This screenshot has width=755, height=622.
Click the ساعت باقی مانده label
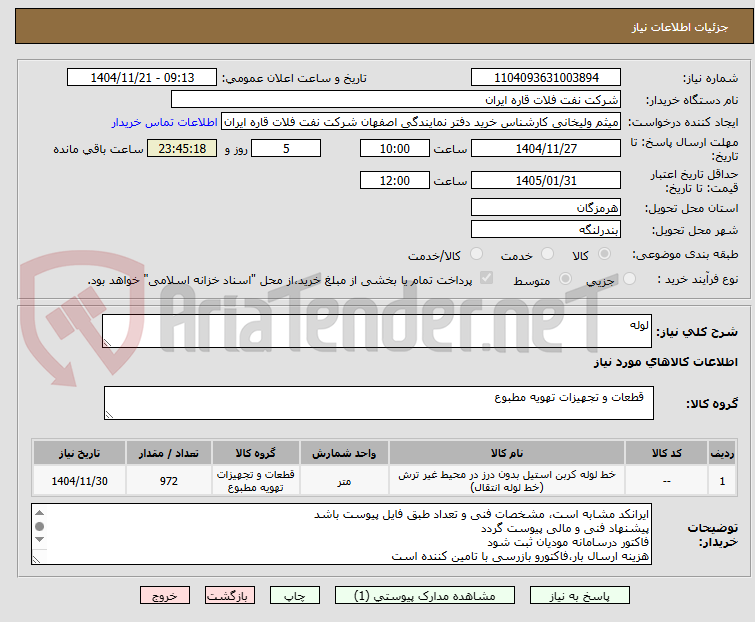point(98,149)
